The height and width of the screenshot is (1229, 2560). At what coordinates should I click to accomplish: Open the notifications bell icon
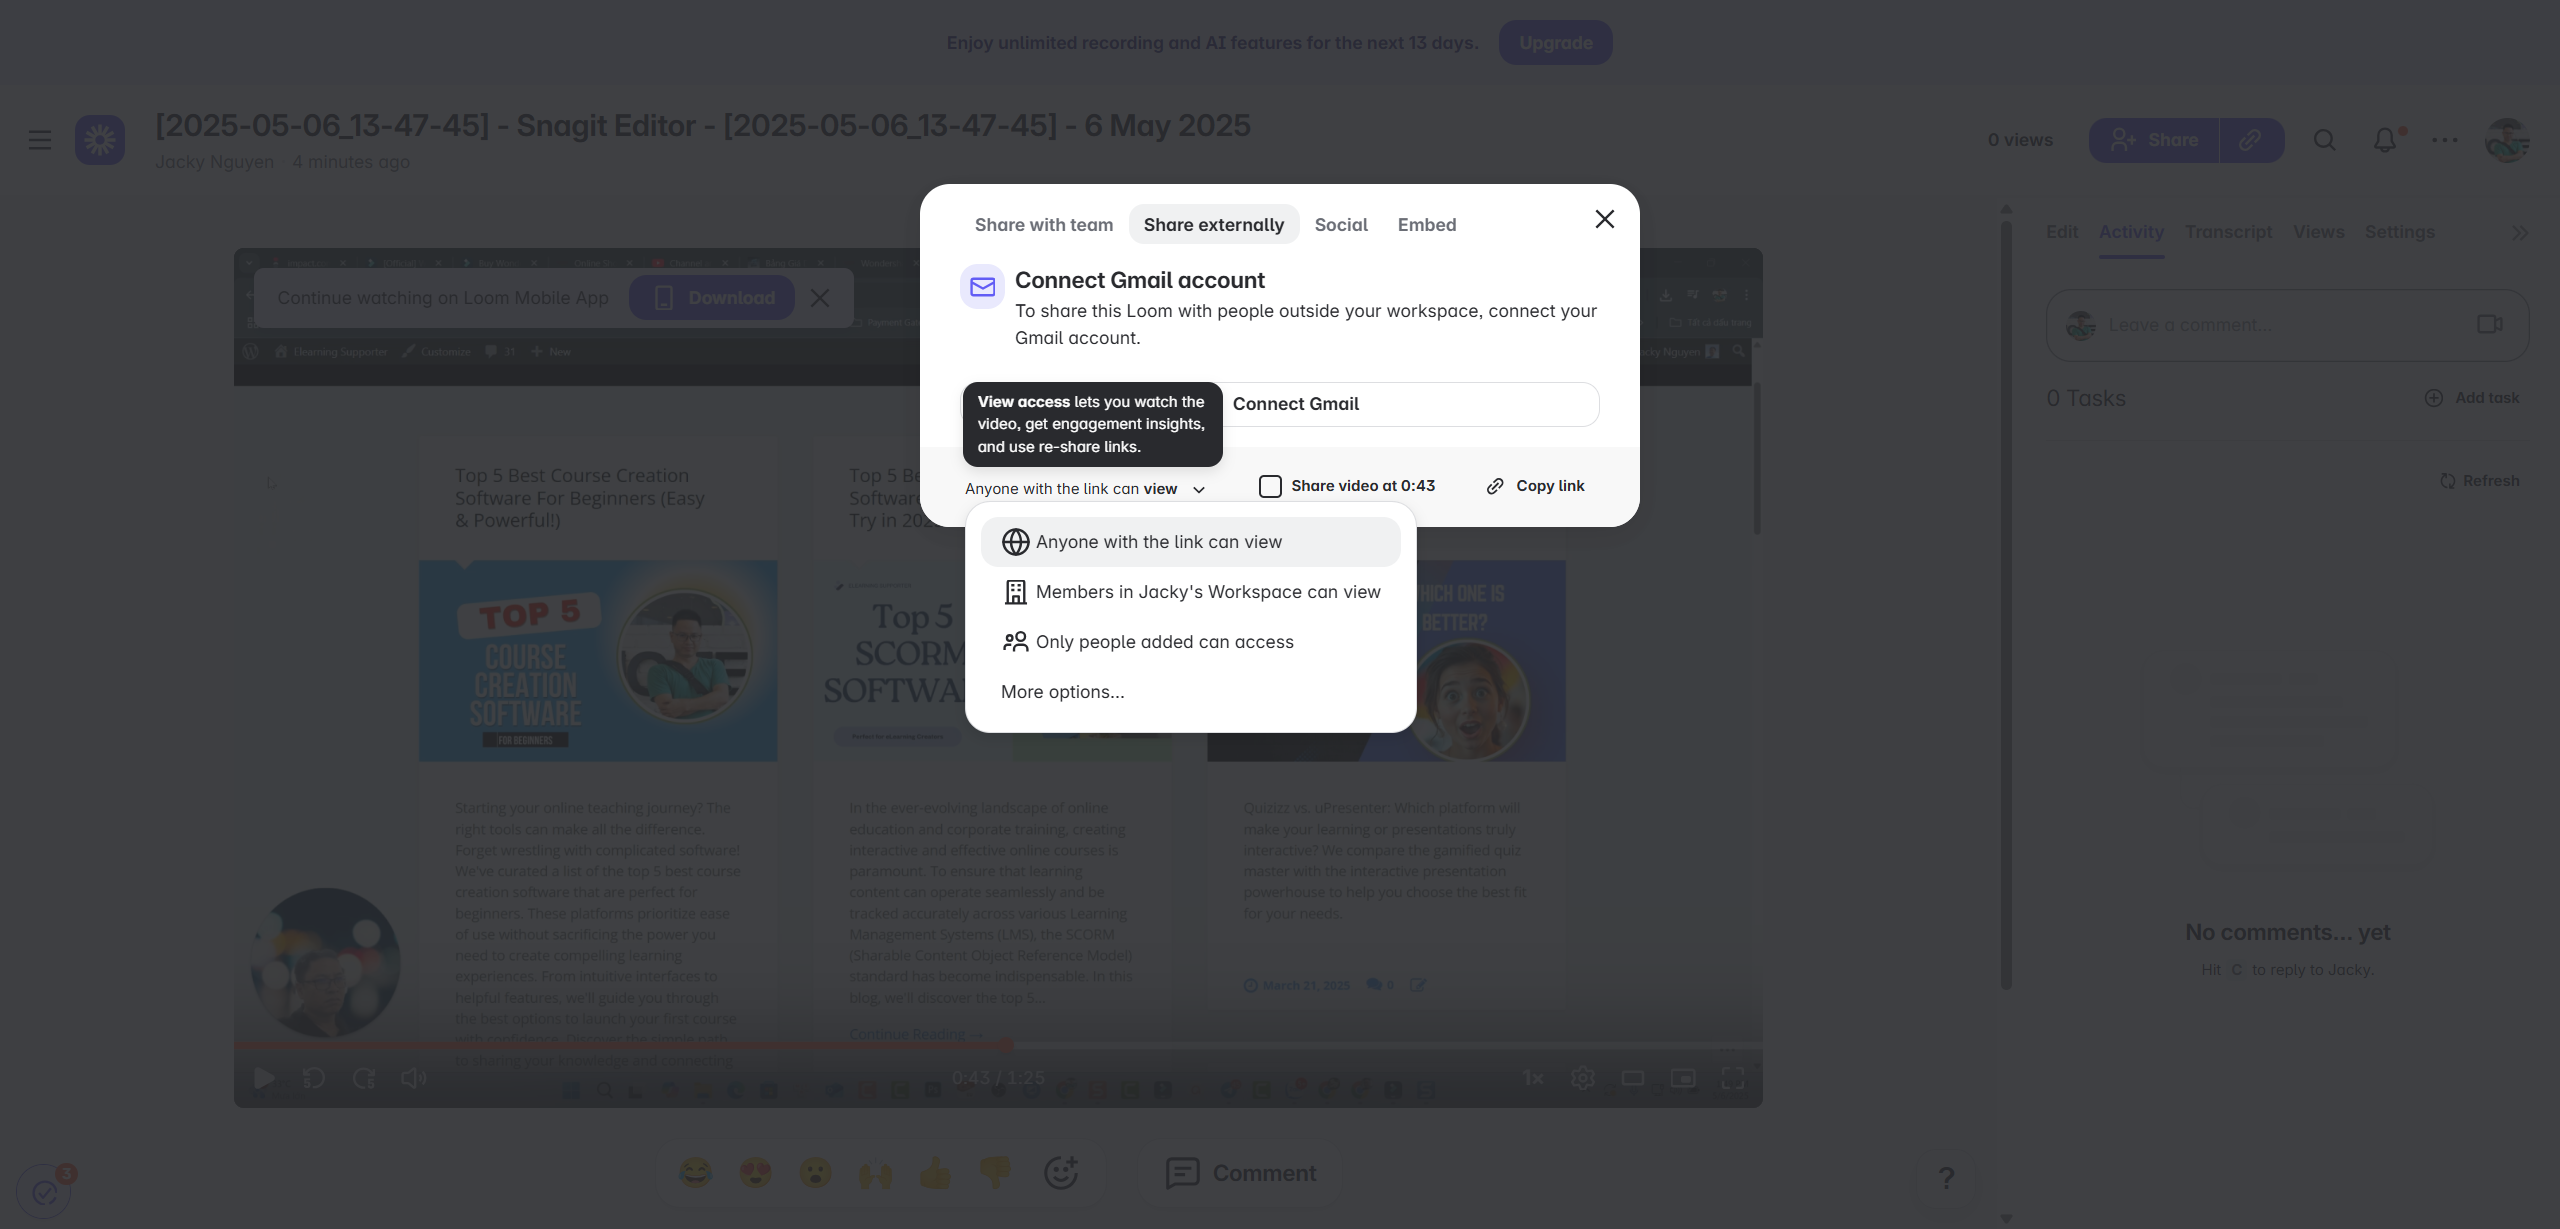pos(2385,140)
